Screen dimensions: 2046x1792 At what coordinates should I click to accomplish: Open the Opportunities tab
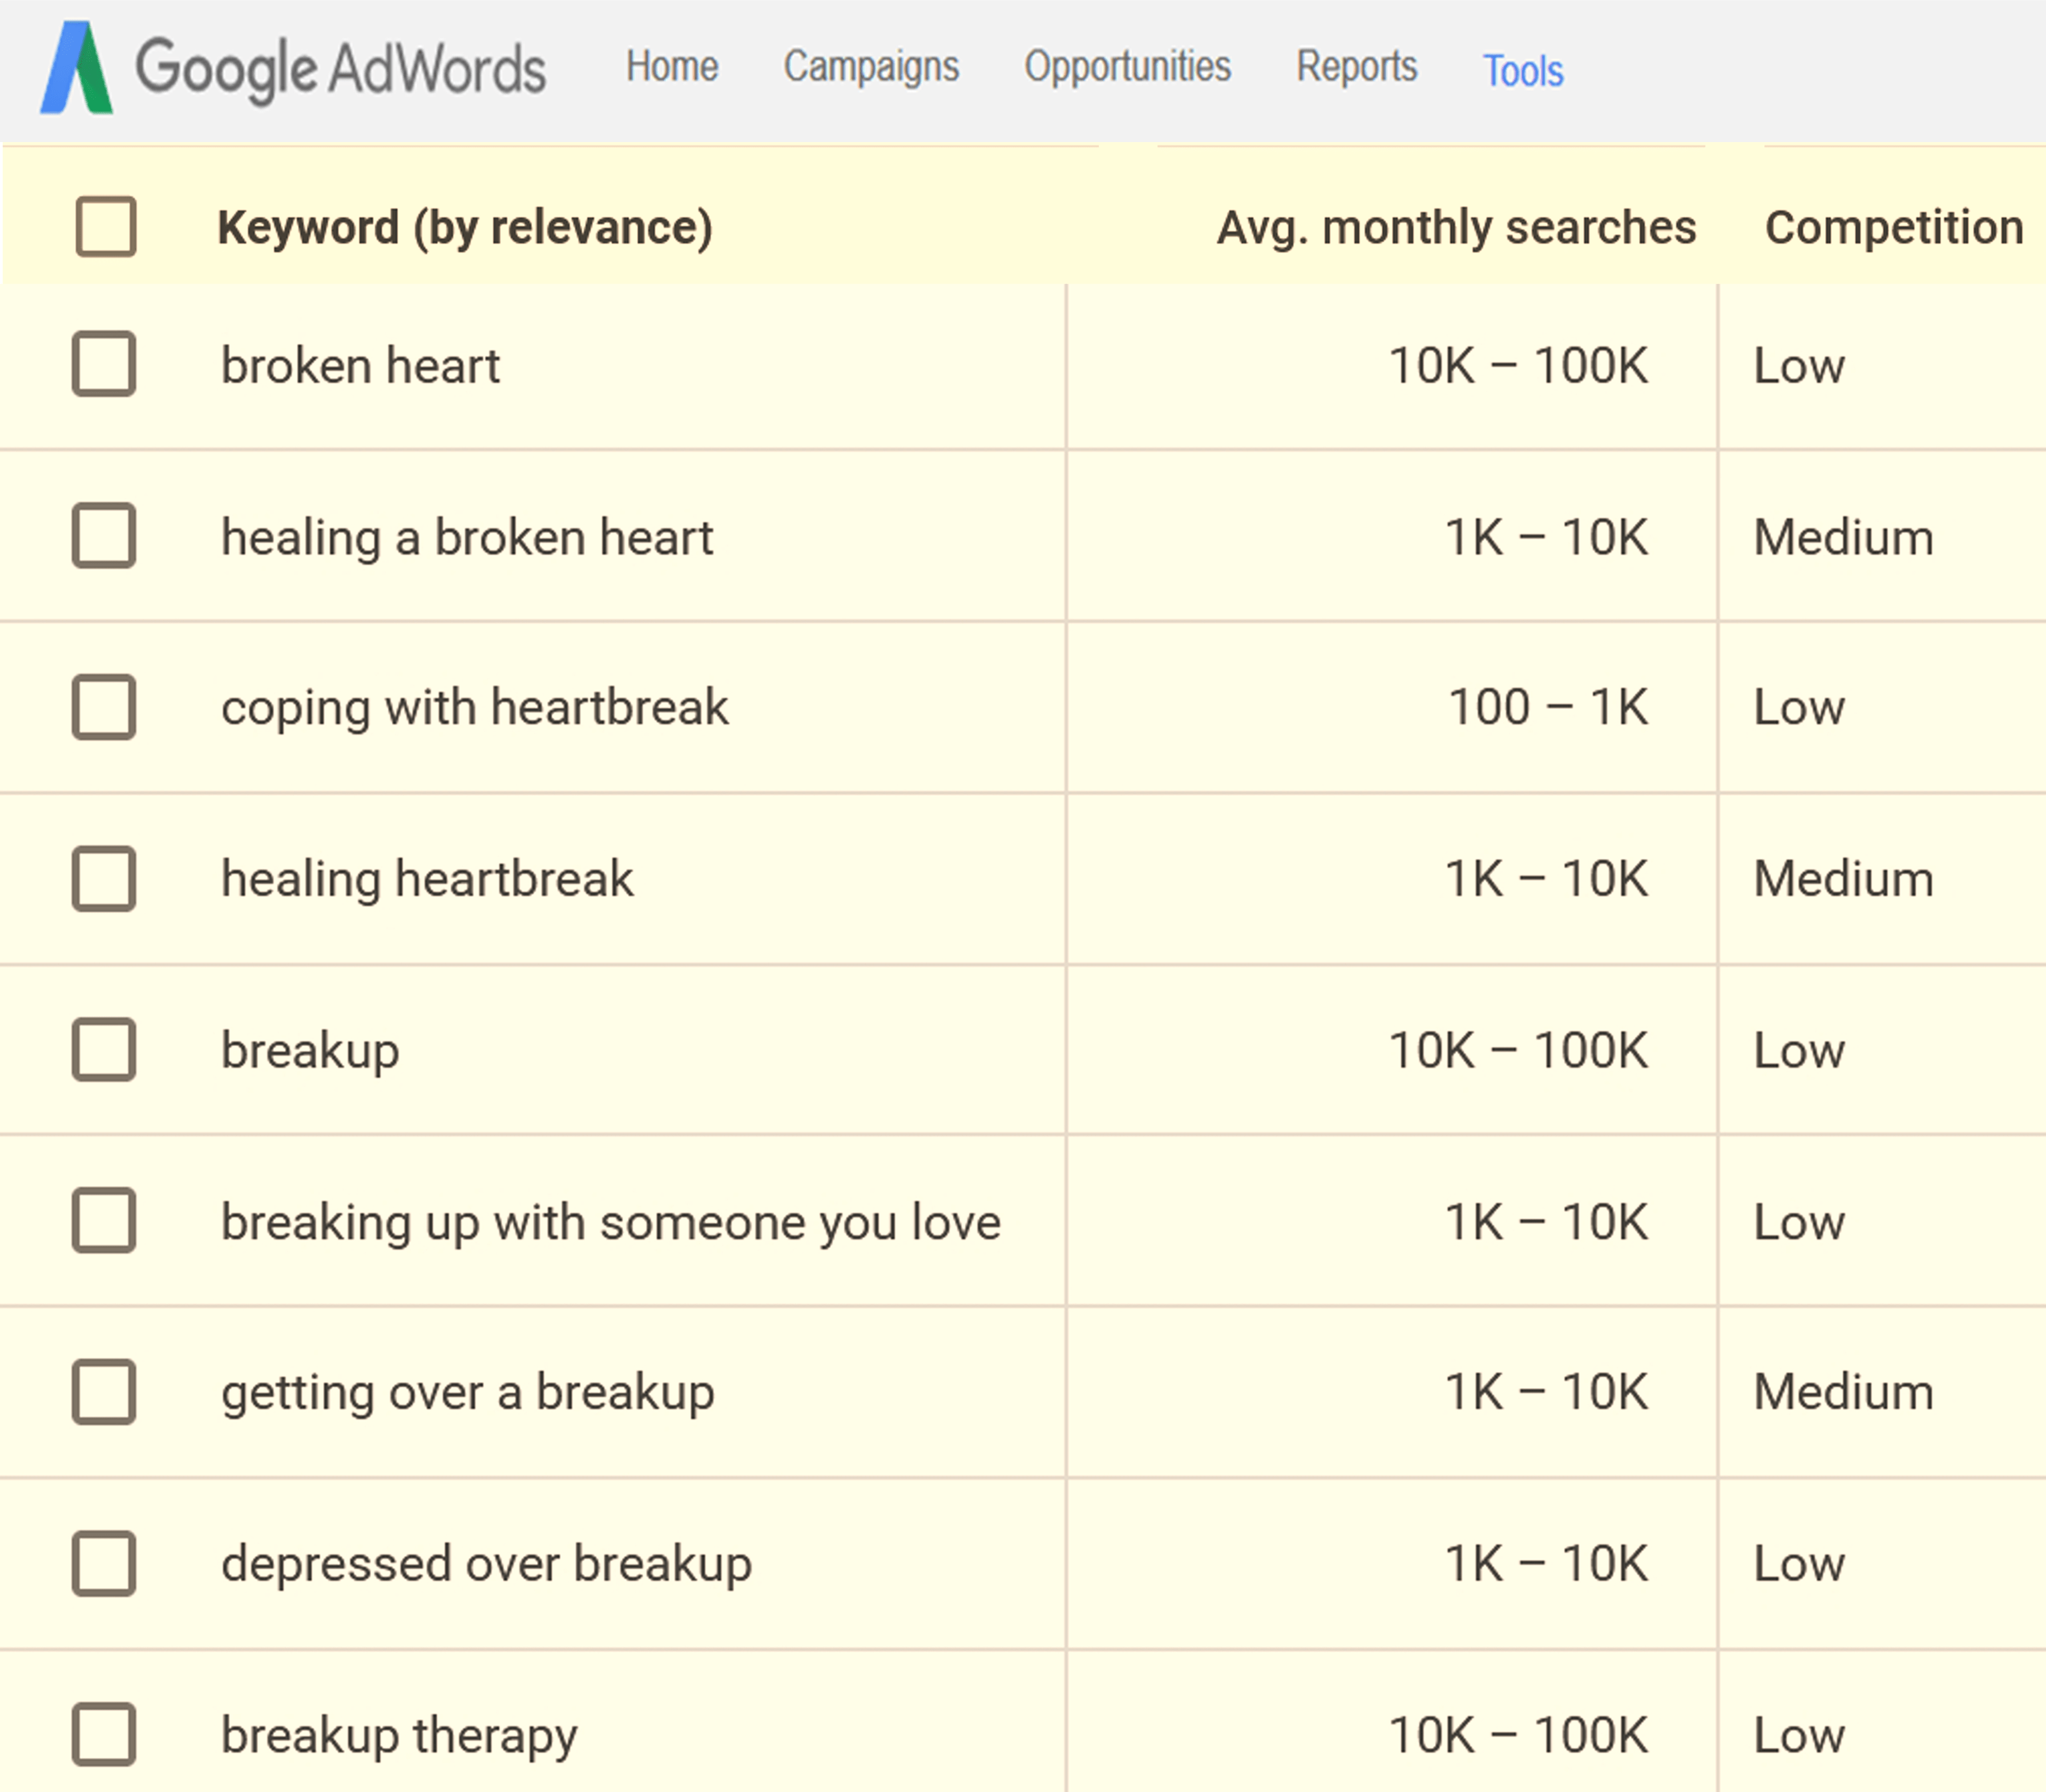(x=1127, y=67)
